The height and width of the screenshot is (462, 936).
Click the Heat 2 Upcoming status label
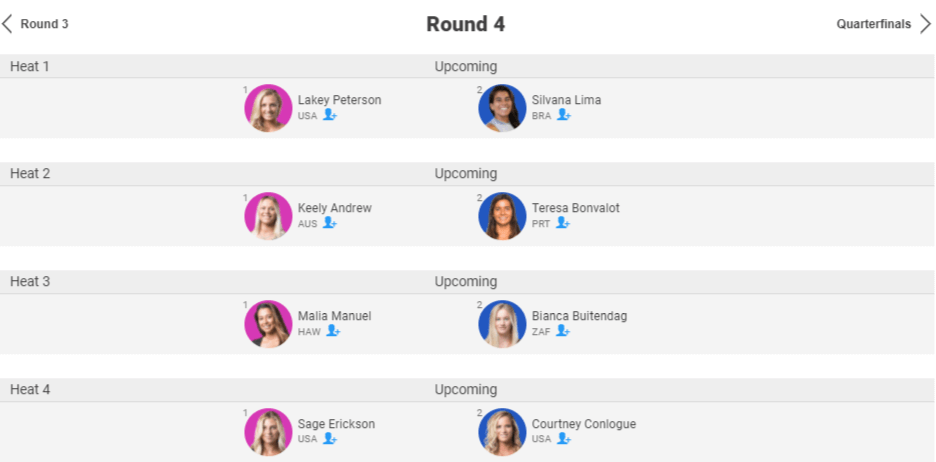(466, 174)
